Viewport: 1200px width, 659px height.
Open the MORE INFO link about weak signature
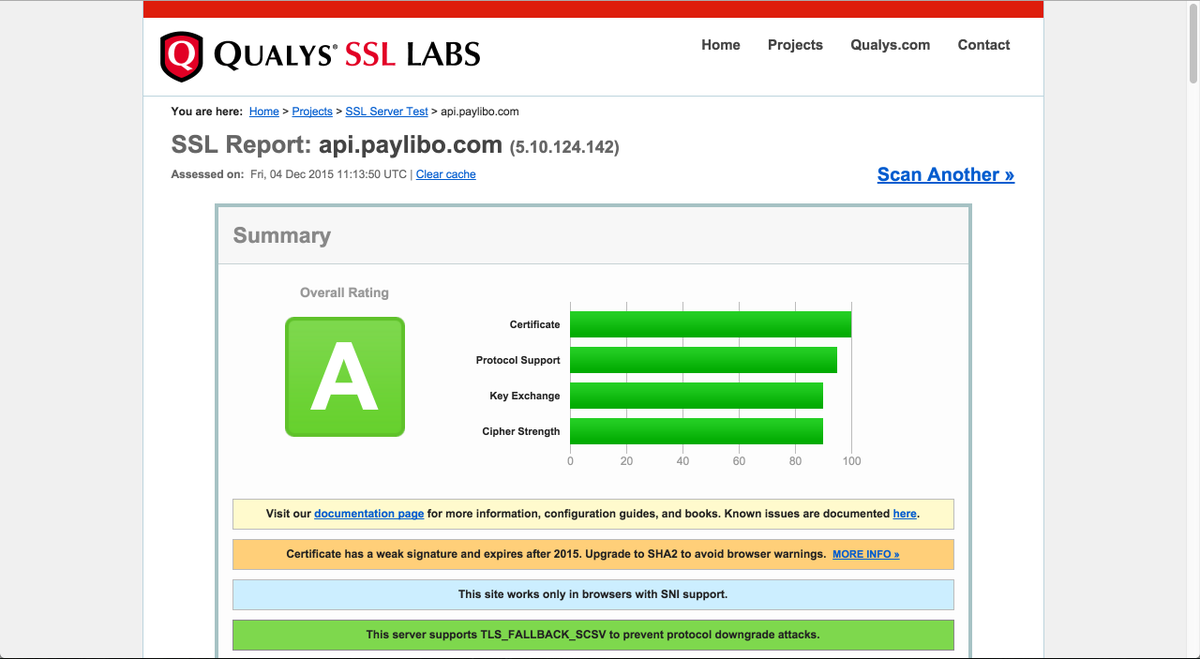pos(866,554)
